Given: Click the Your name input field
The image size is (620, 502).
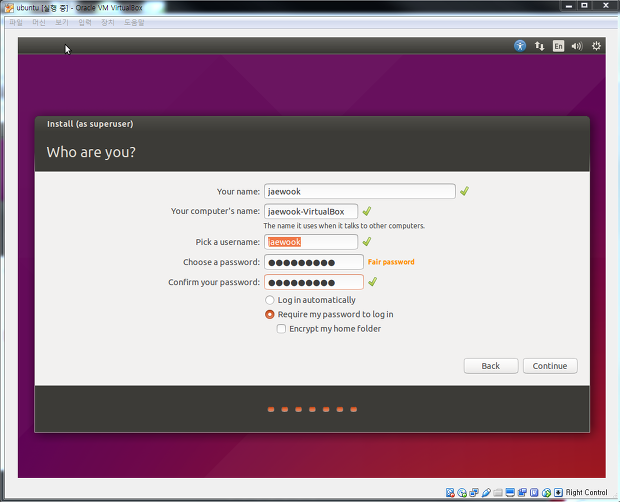Looking at the screenshot, I should 360,191.
